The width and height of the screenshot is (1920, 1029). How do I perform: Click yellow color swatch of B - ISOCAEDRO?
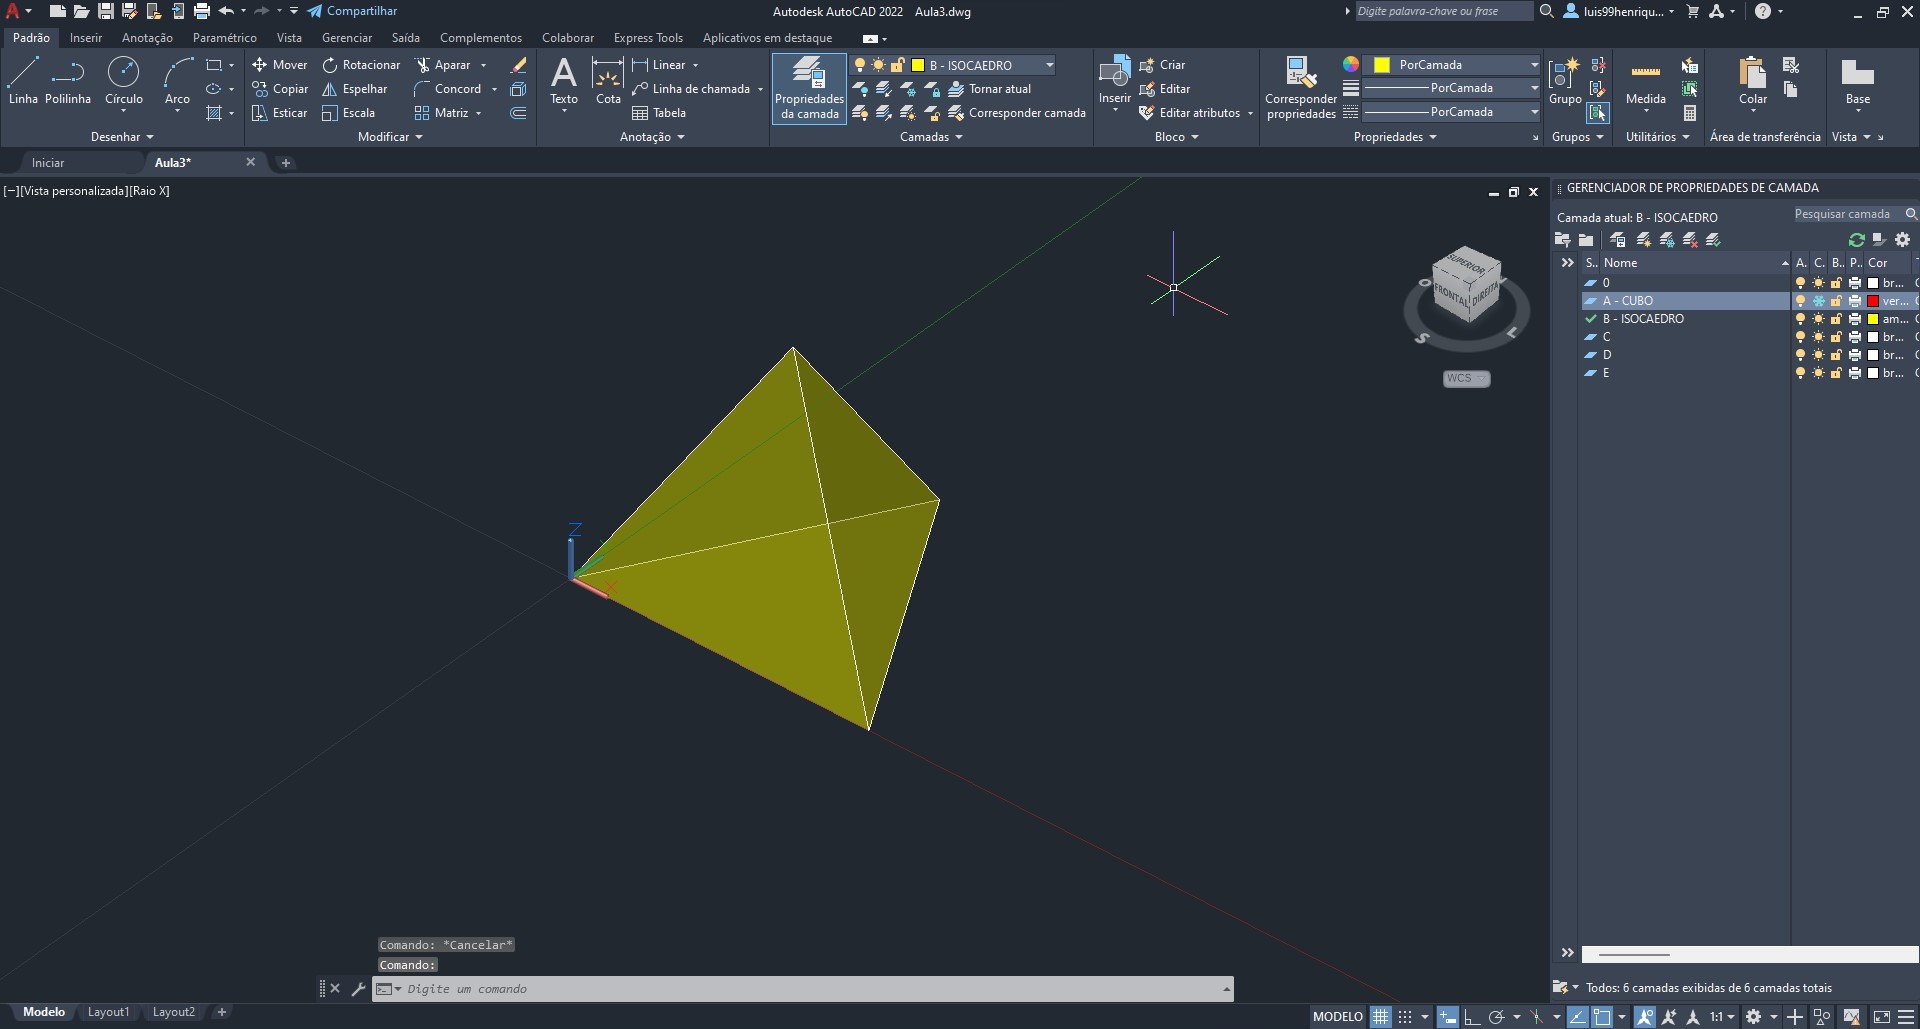(x=1873, y=319)
